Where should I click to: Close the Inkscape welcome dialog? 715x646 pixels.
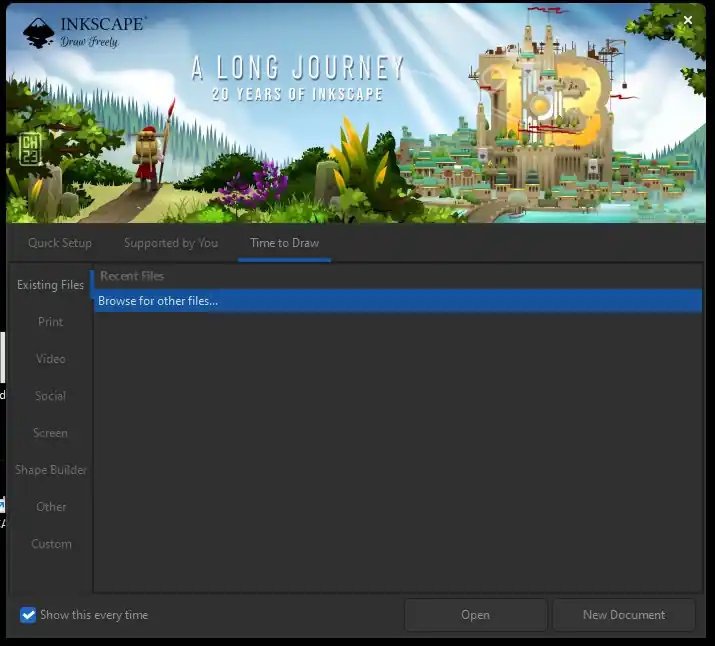(x=688, y=20)
